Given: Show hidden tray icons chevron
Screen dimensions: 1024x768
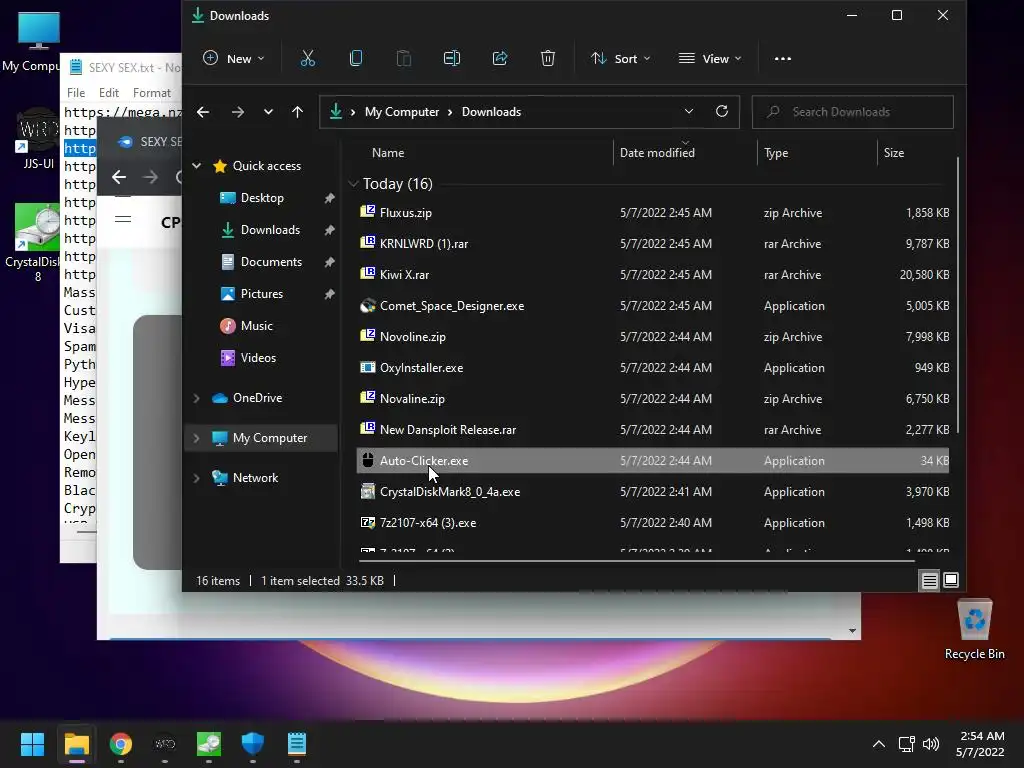Looking at the screenshot, I should 879,744.
